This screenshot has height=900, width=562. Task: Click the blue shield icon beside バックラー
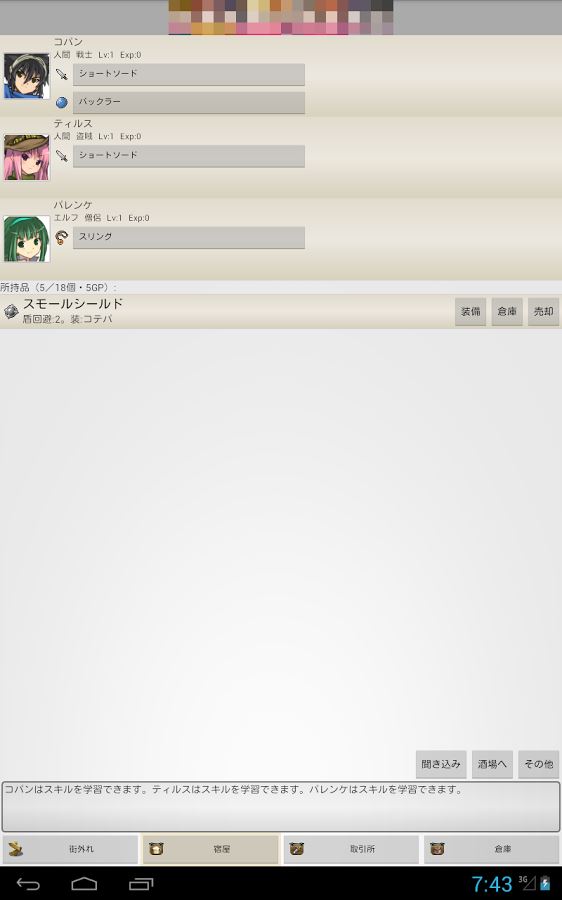pyautogui.click(x=61, y=102)
